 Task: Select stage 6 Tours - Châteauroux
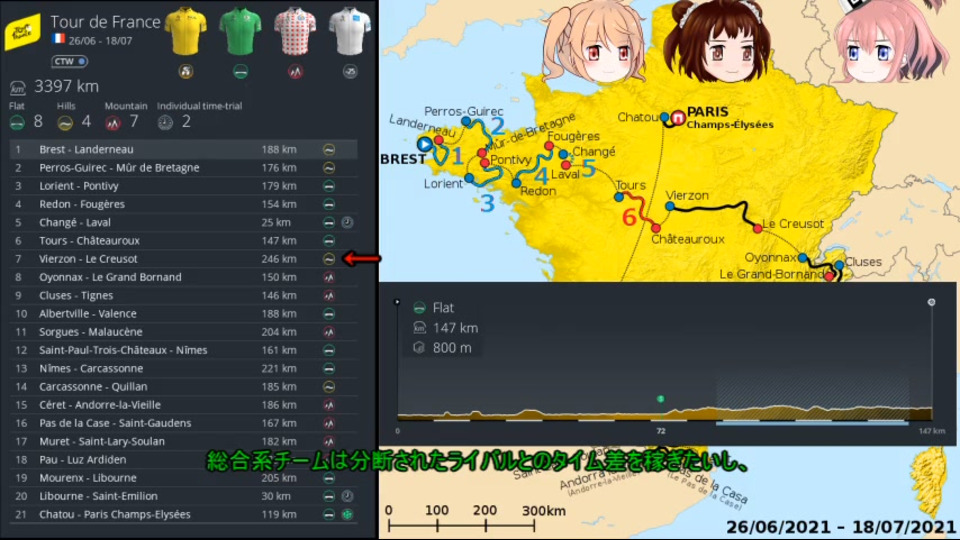point(184,241)
